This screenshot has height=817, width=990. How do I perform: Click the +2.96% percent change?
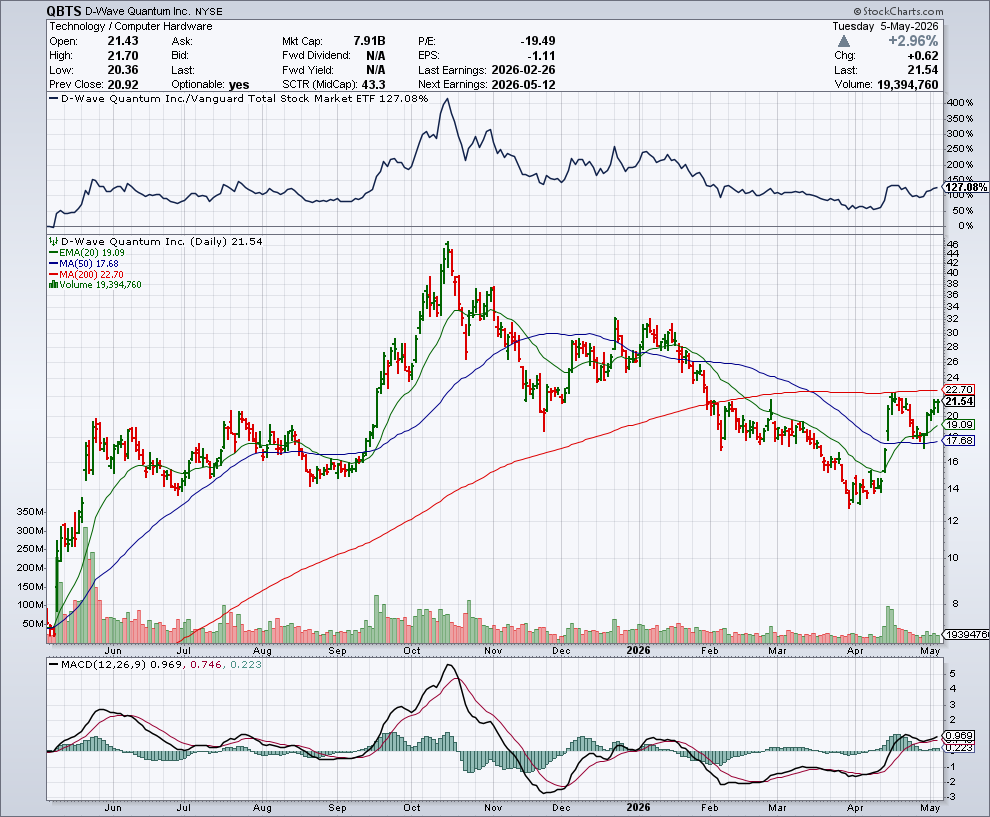pos(914,41)
